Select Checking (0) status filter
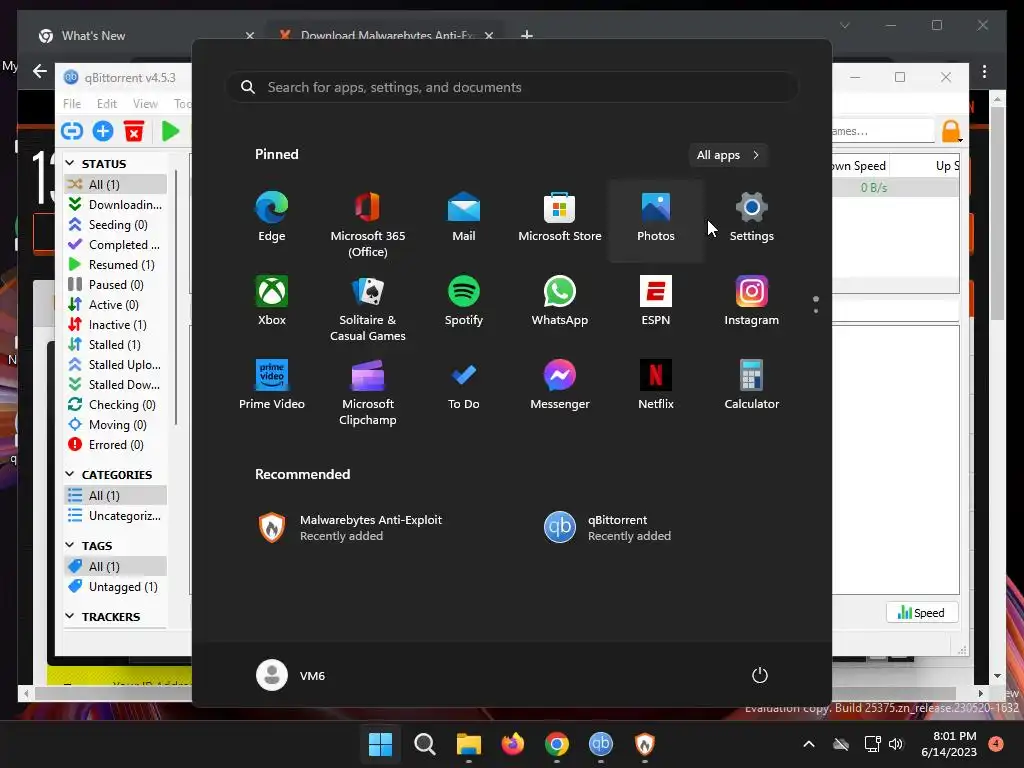The height and width of the screenshot is (768, 1024). [x=116, y=405]
